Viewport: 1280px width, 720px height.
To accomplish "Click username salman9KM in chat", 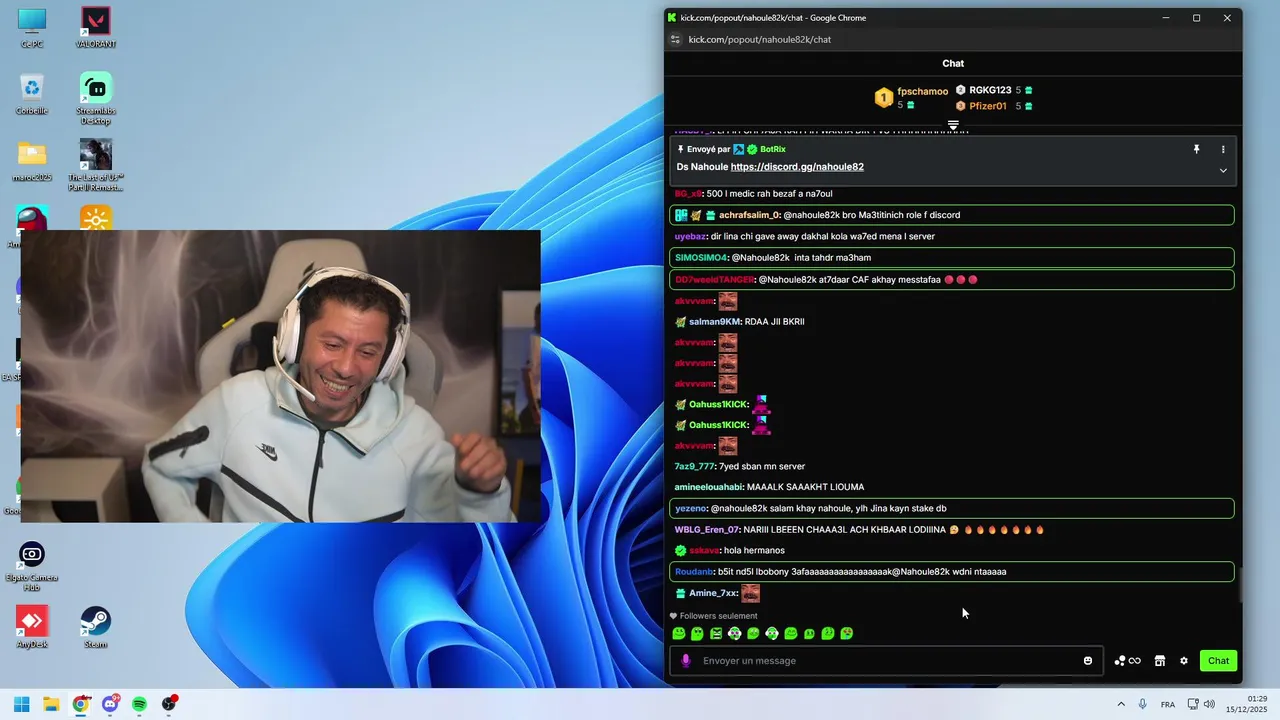I will 714,322.
